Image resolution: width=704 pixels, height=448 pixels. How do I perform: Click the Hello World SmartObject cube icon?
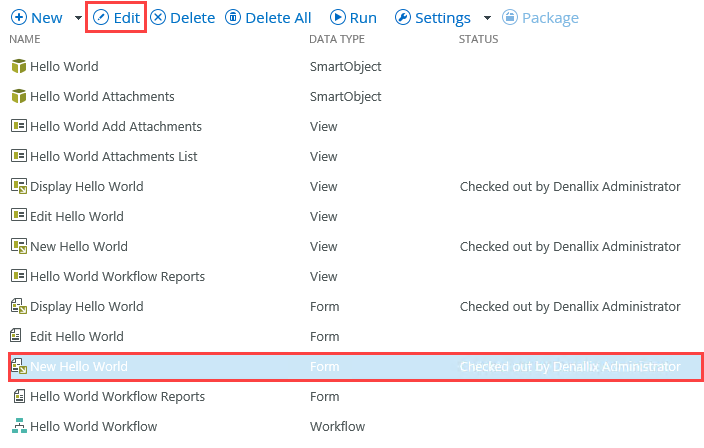17,67
